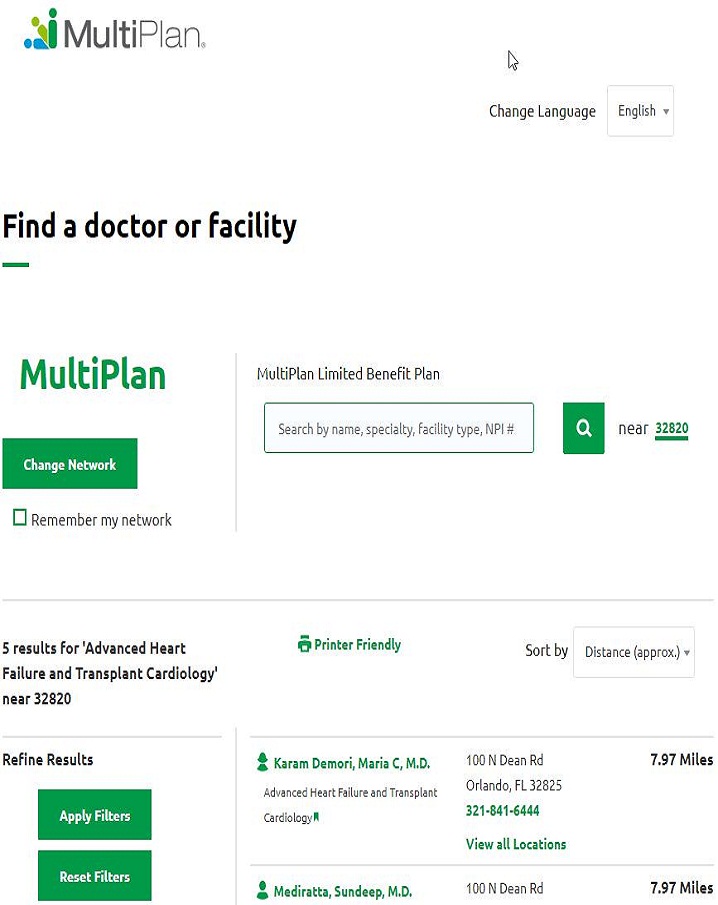Image resolution: width=718 pixels, height=905 pixels.
Task: Open the Distance (approx.) sort dropdown
Action: click(x=633, y=652)
